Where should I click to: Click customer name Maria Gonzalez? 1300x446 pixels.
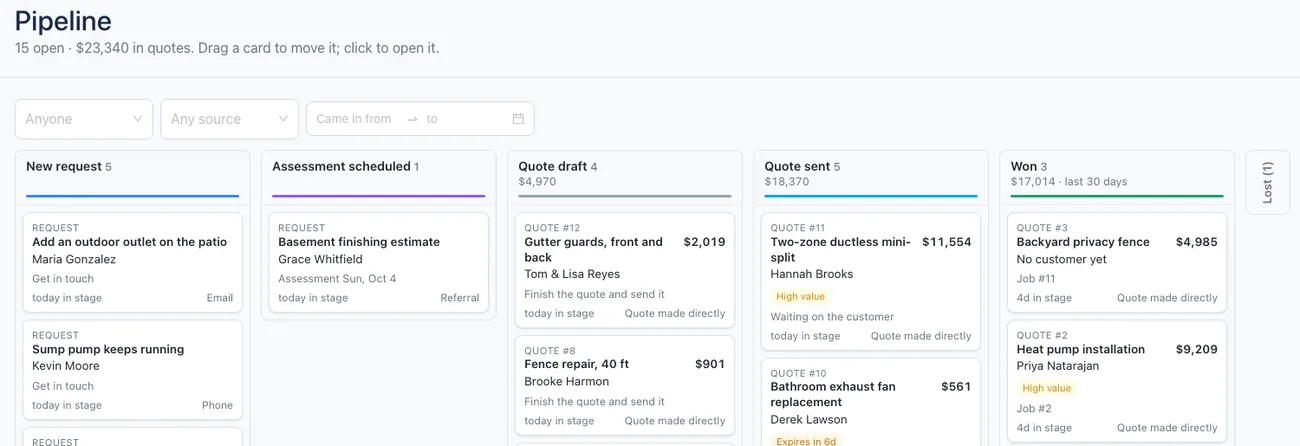click(x=74, y=259)
